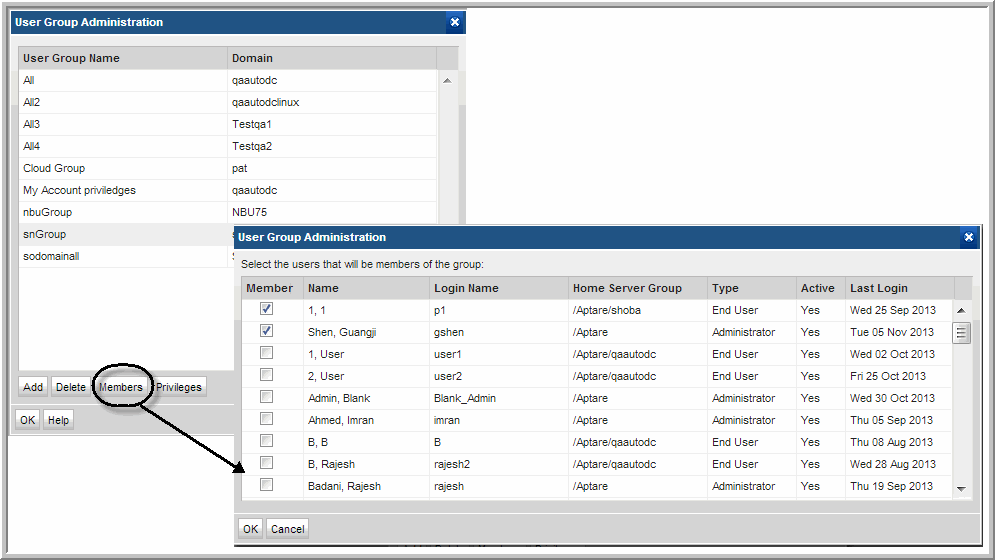Check the member checkbox for Admin, Blank
The height and width of the screenshot is (560, 995).
coord(267,398)
